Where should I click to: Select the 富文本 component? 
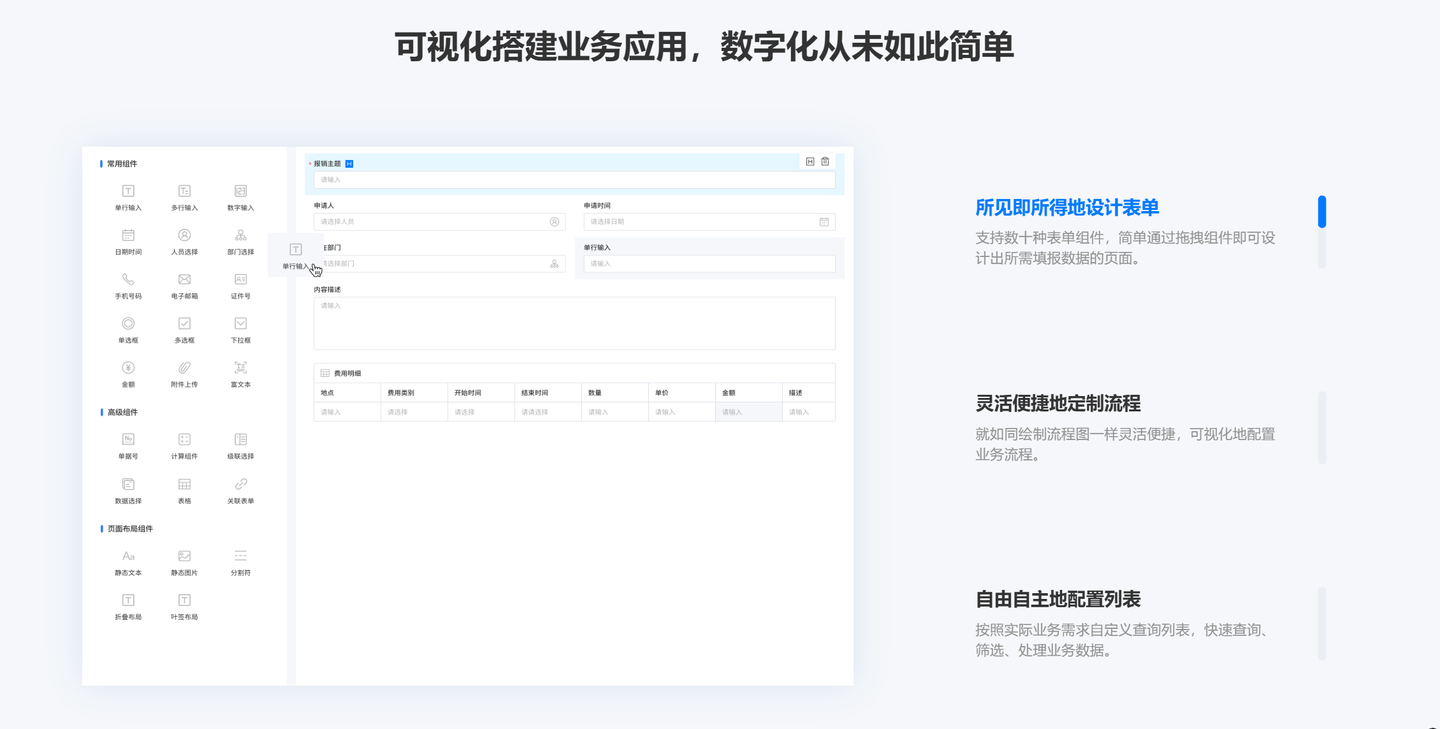click(x=240, y=374)
